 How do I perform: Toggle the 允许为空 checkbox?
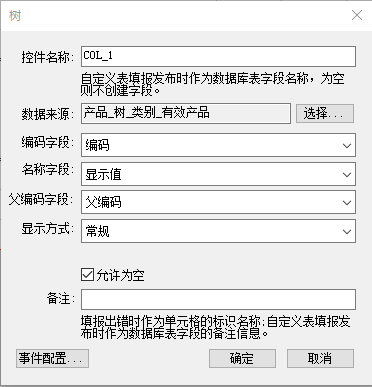tap(87, 275)
